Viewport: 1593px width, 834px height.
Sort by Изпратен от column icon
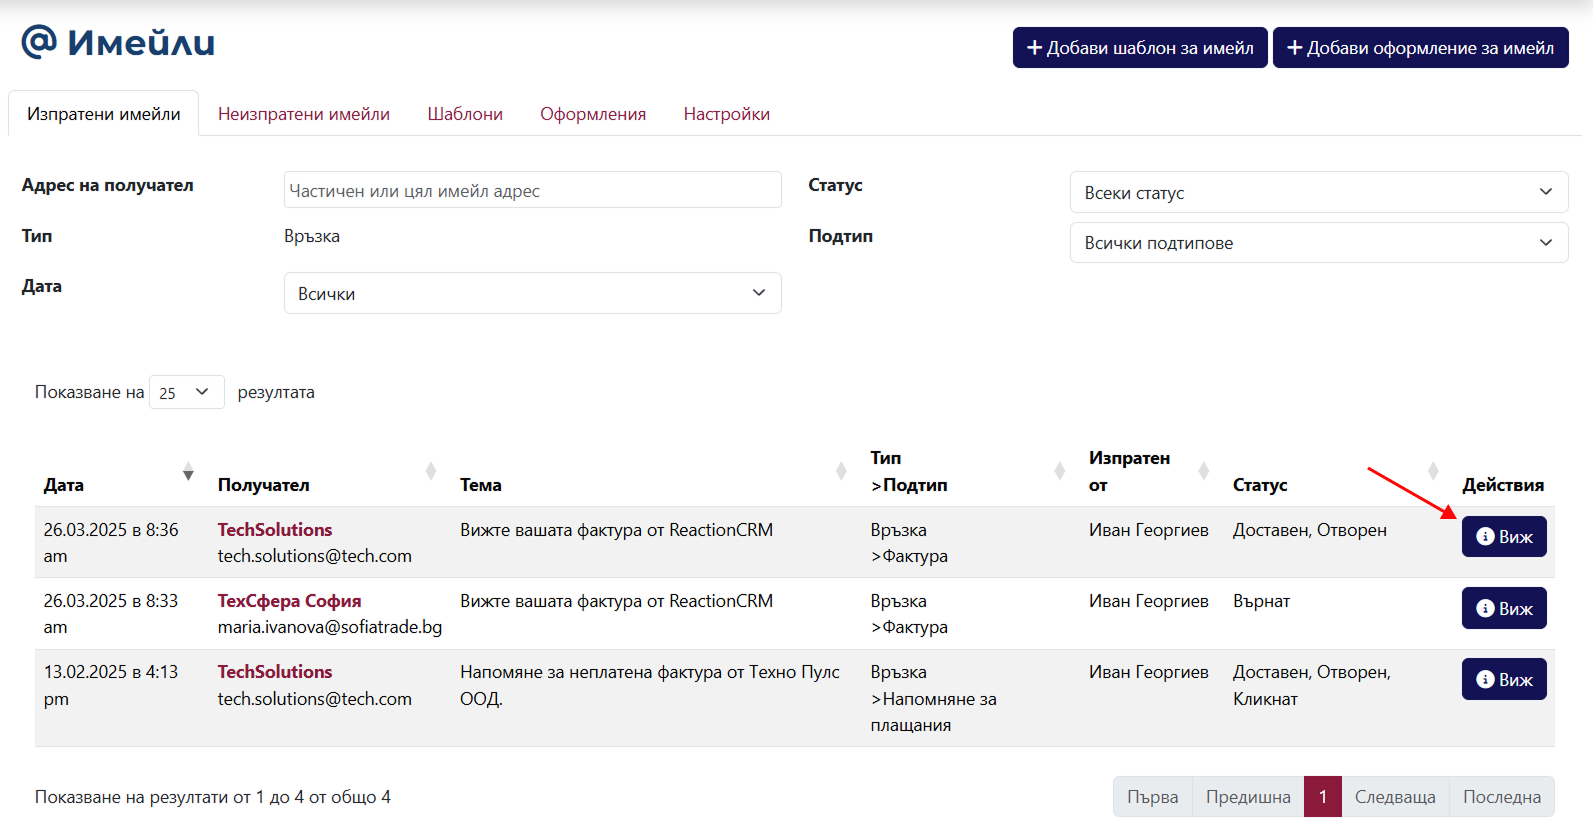point(1204,471)
